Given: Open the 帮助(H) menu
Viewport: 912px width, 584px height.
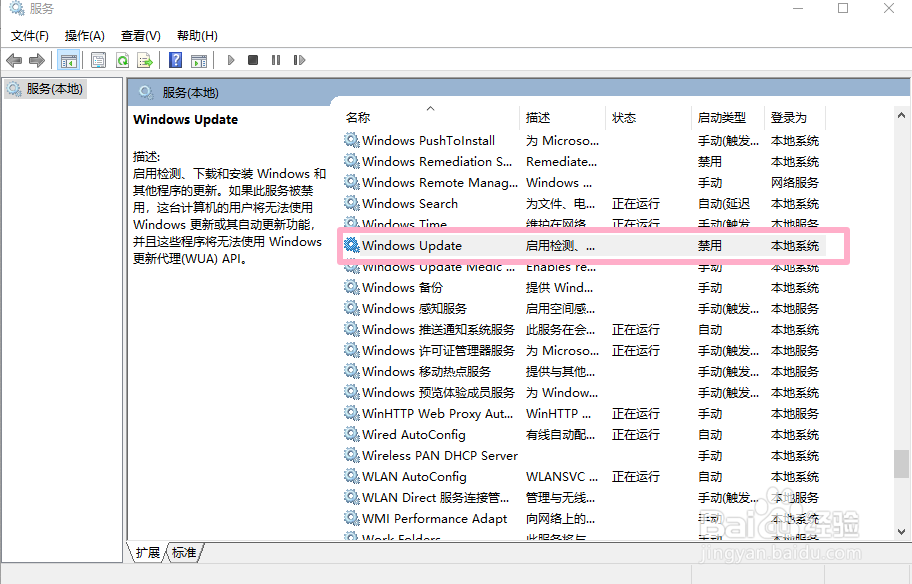Looking at the screenshot, I should (x=197, y=36).
